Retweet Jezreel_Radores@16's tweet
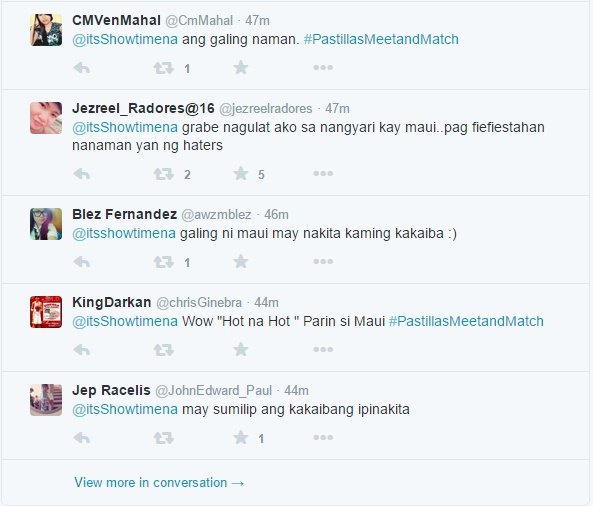This screenshot has height=506, width=593. pos(163,174)
